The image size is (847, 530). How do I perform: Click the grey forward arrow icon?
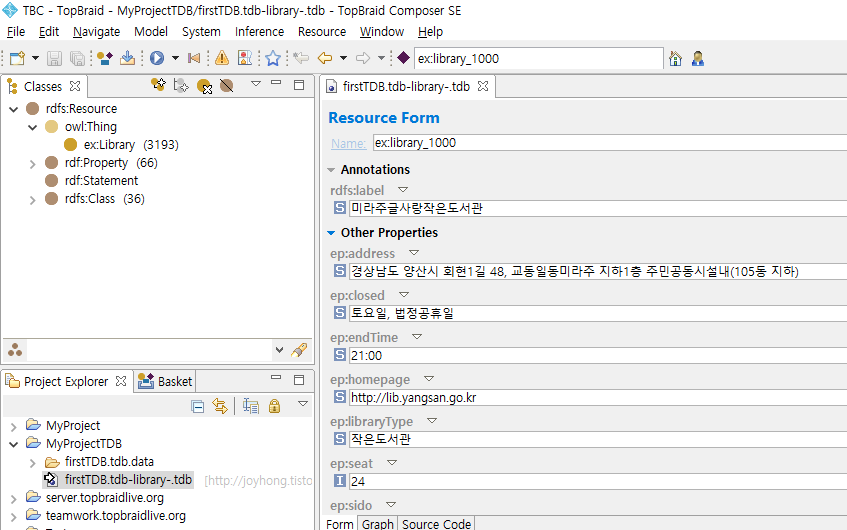click(363, 58)
